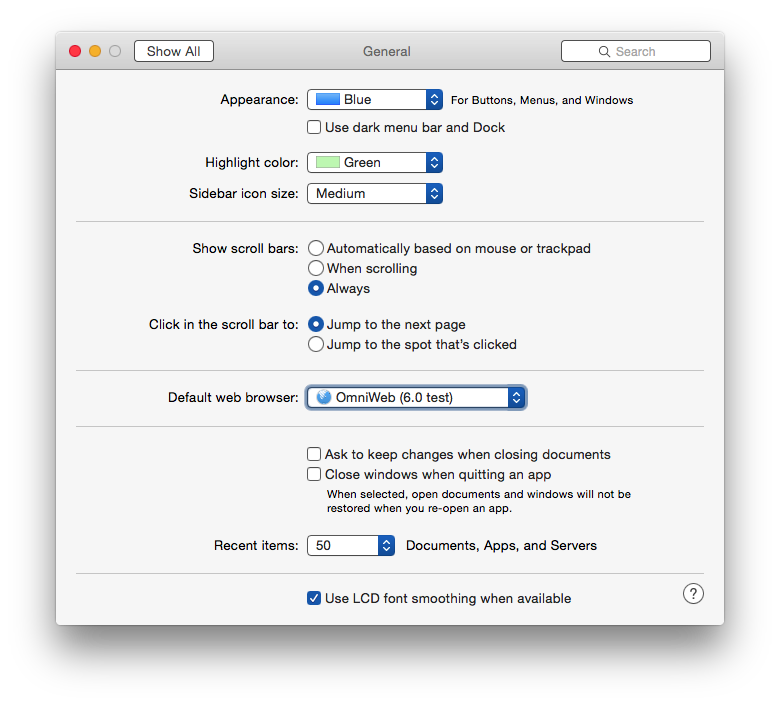Open the Default web browser dropdown

click(416, 398)
